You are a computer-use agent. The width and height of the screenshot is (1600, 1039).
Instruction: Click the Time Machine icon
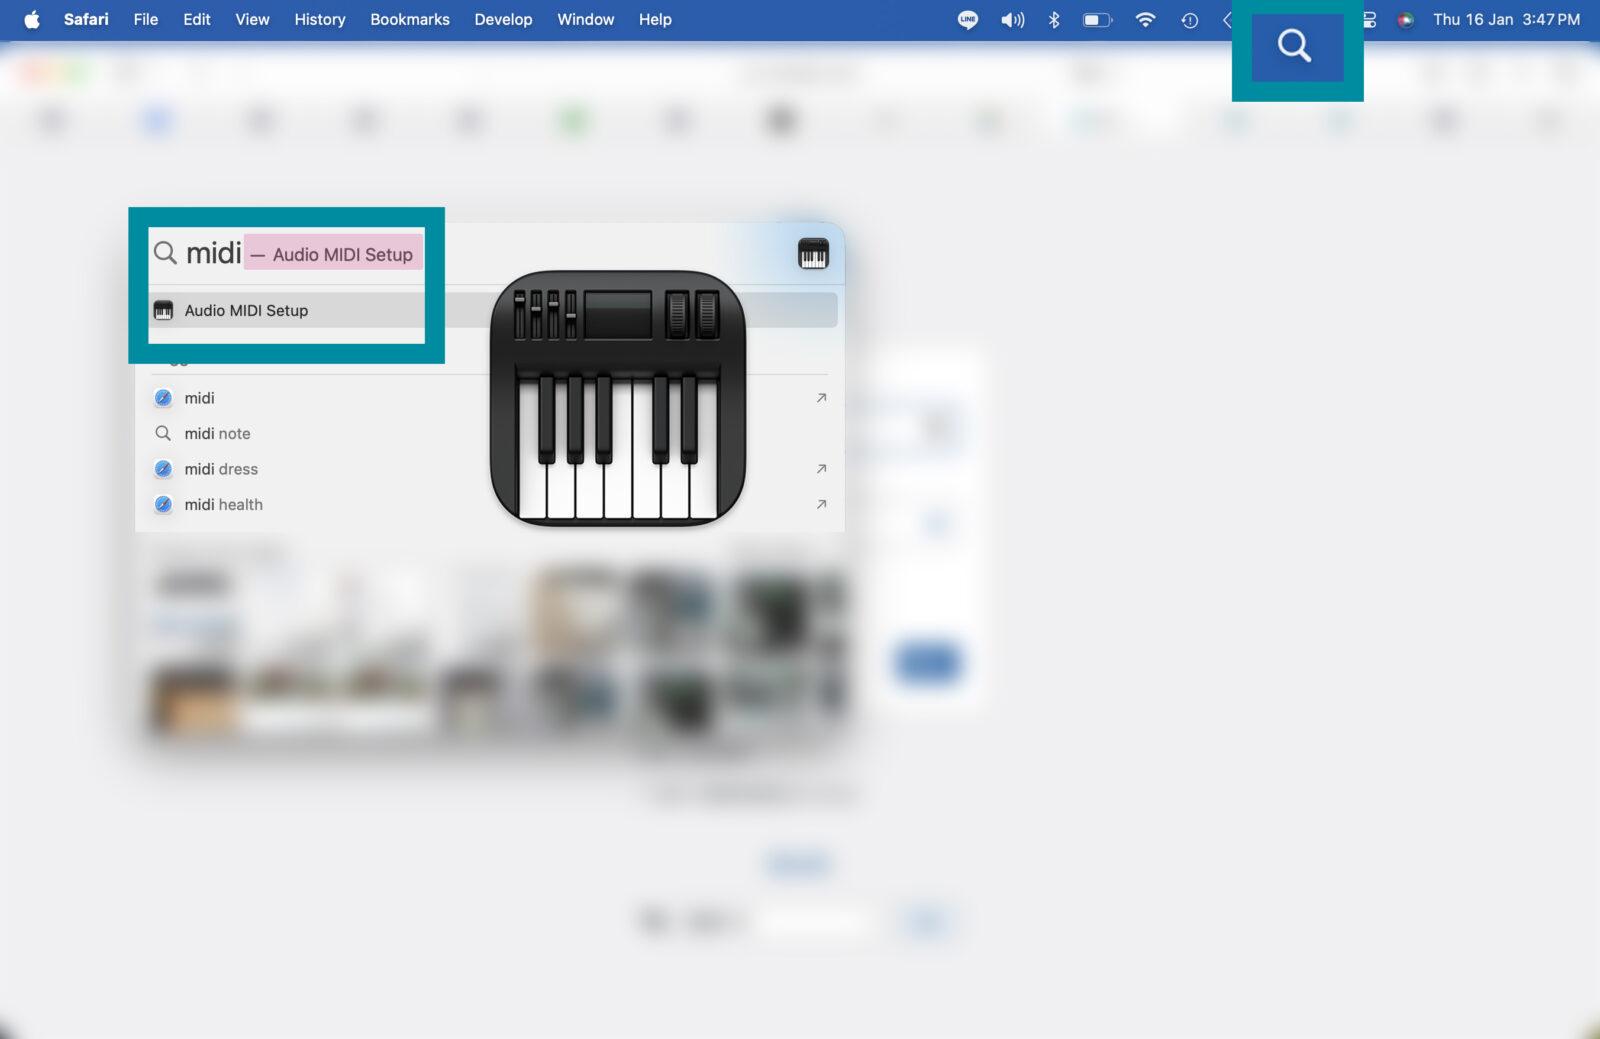[x=1189, y=20]
